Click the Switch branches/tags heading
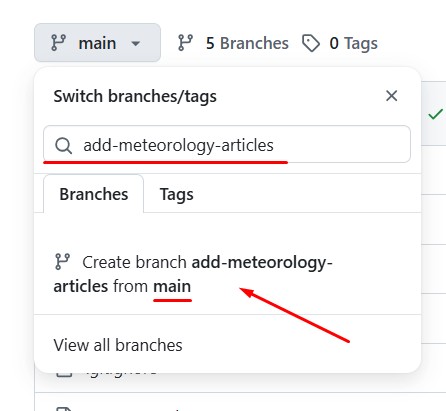The image size is (446, 411). 135,97
